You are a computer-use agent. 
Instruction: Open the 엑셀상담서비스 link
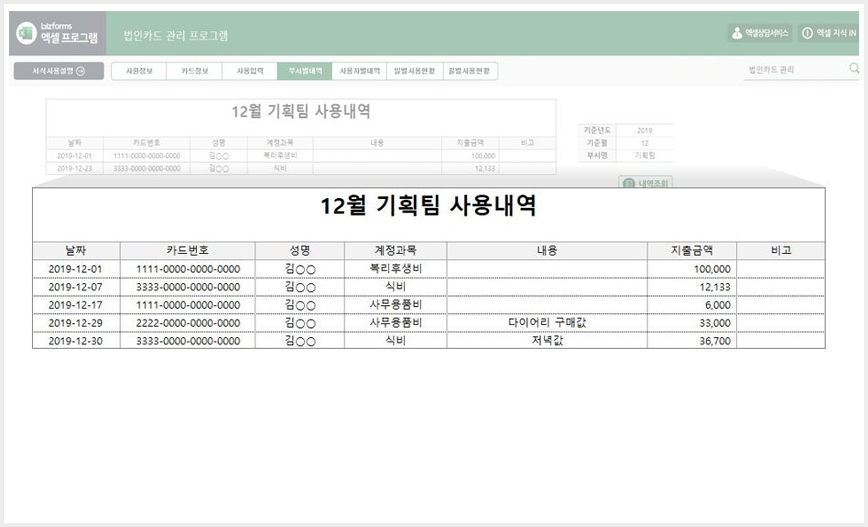coord(760,33)
